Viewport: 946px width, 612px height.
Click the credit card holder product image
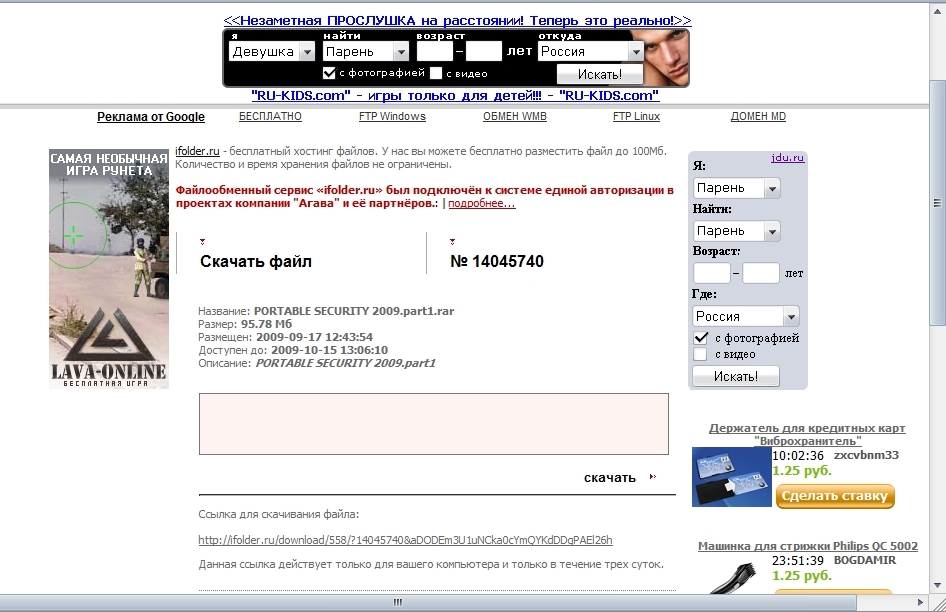pyautogui.click(x=731, y=477)
